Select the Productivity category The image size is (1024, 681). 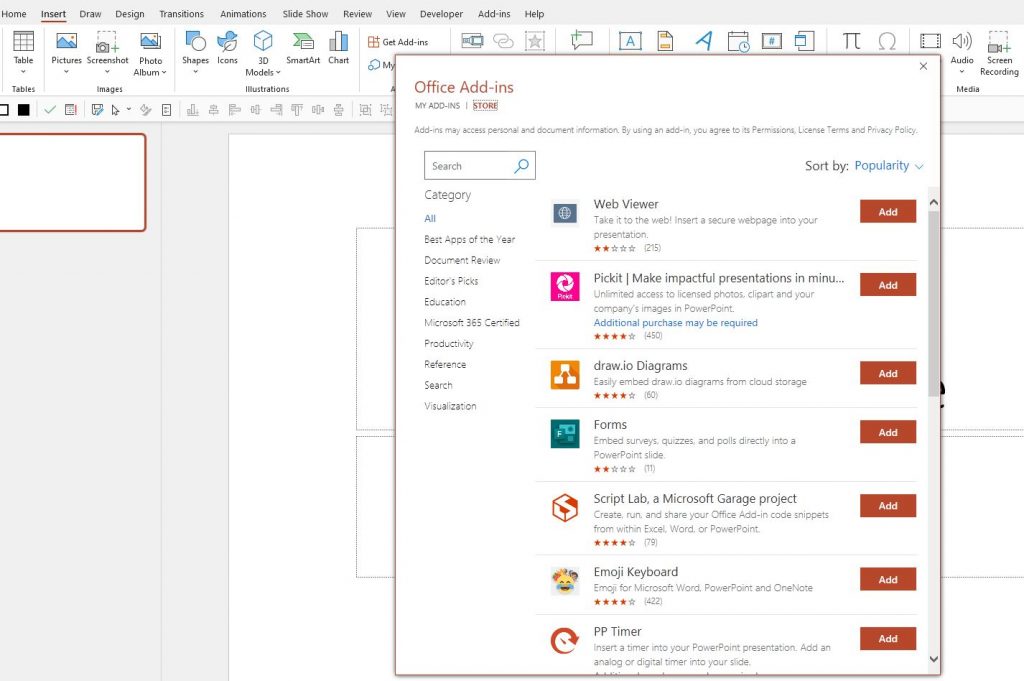[x=449, y=343]
